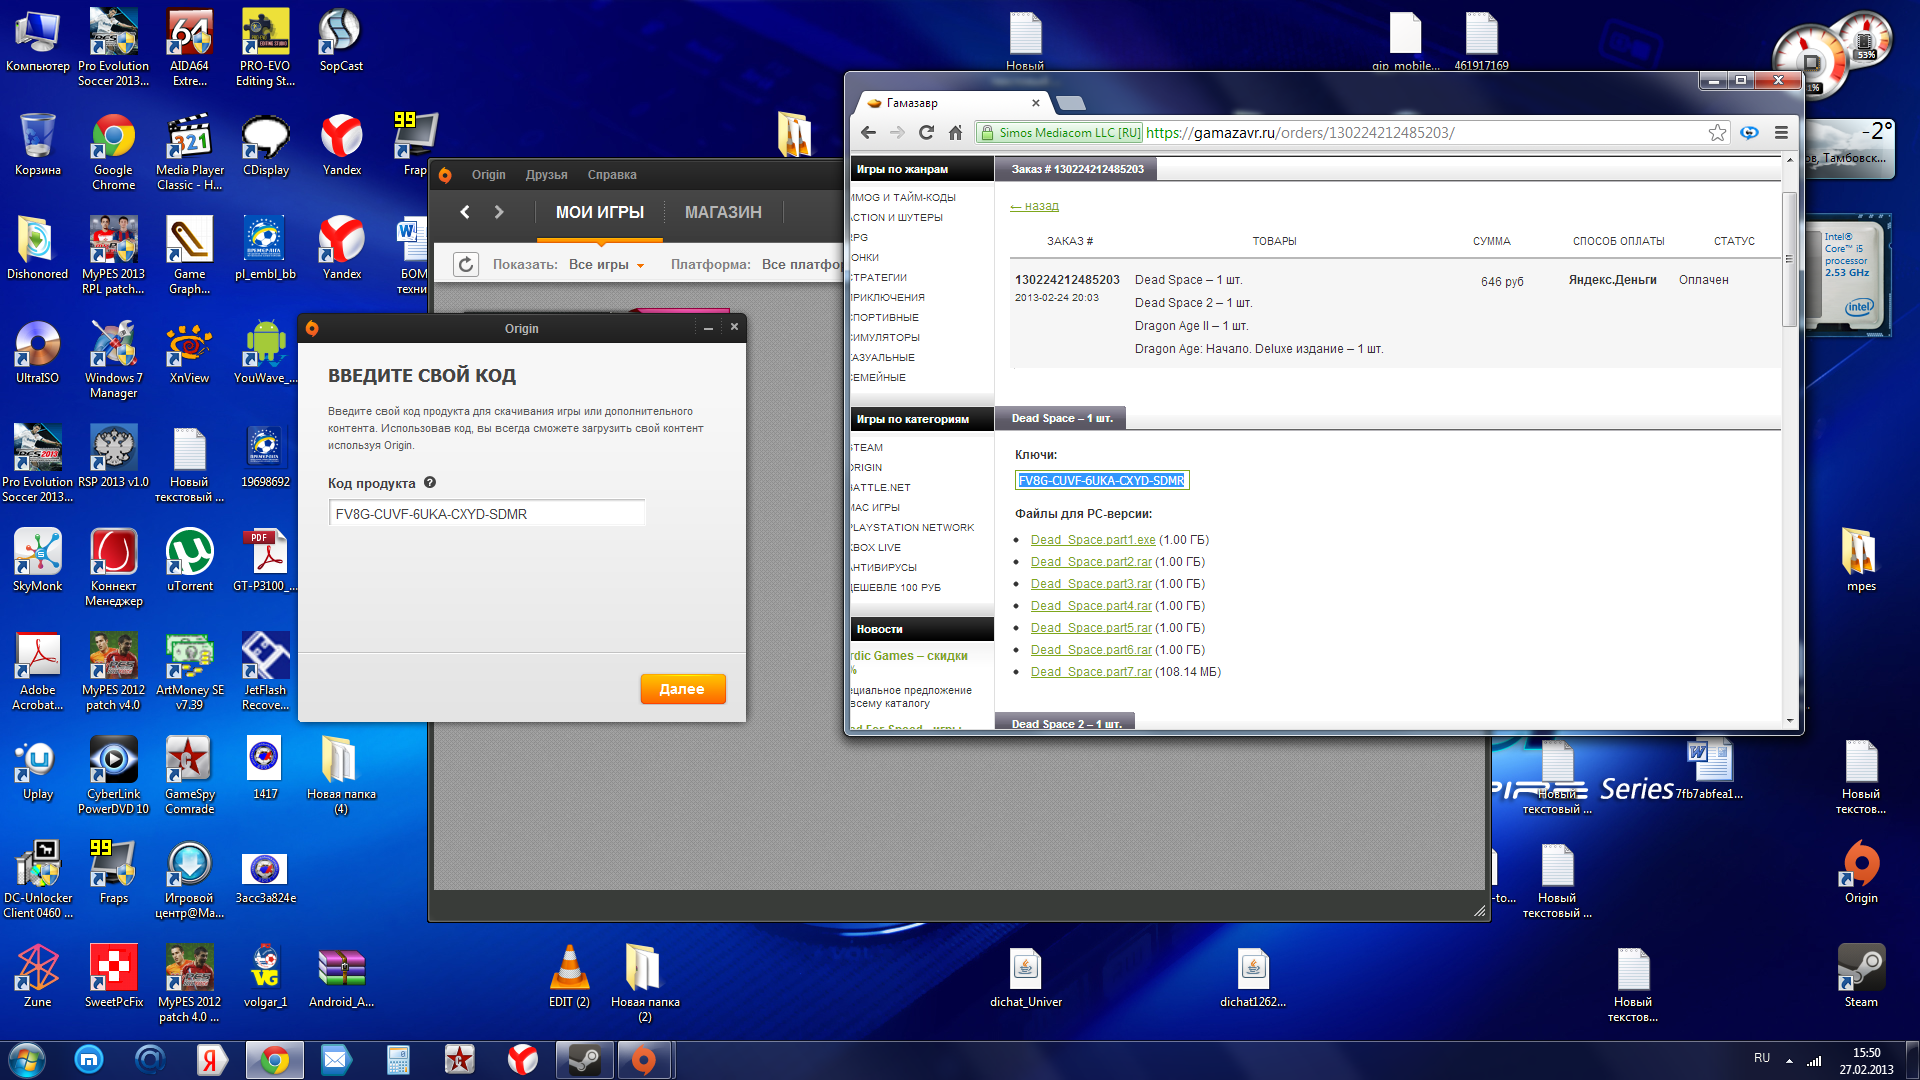Open the Chrome menu button
This screenshot has width=1920, height=1080.
pyautogui.click(x=1781, y=132)
